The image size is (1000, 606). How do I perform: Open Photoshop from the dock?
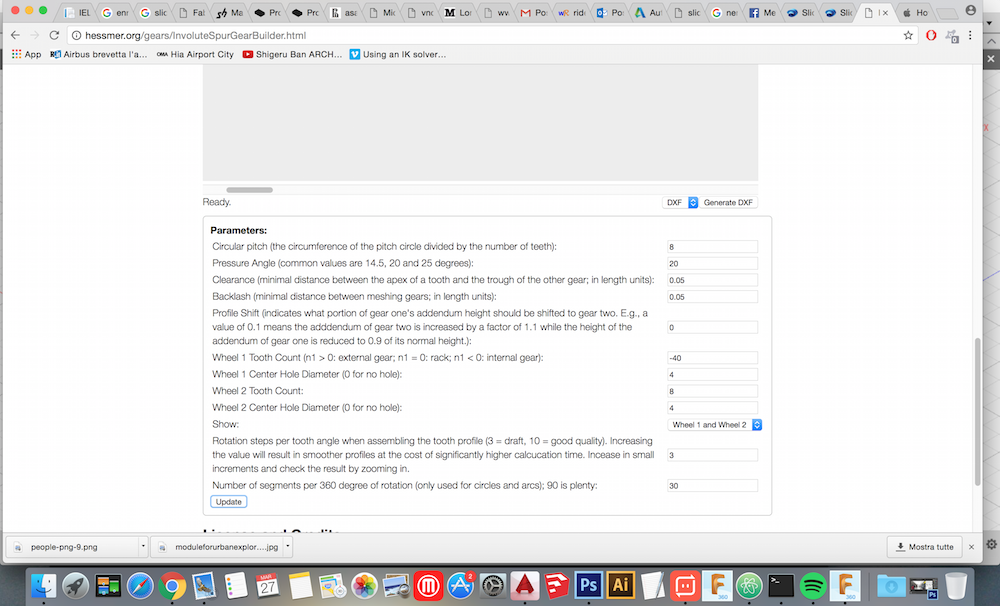pos(589,586)
